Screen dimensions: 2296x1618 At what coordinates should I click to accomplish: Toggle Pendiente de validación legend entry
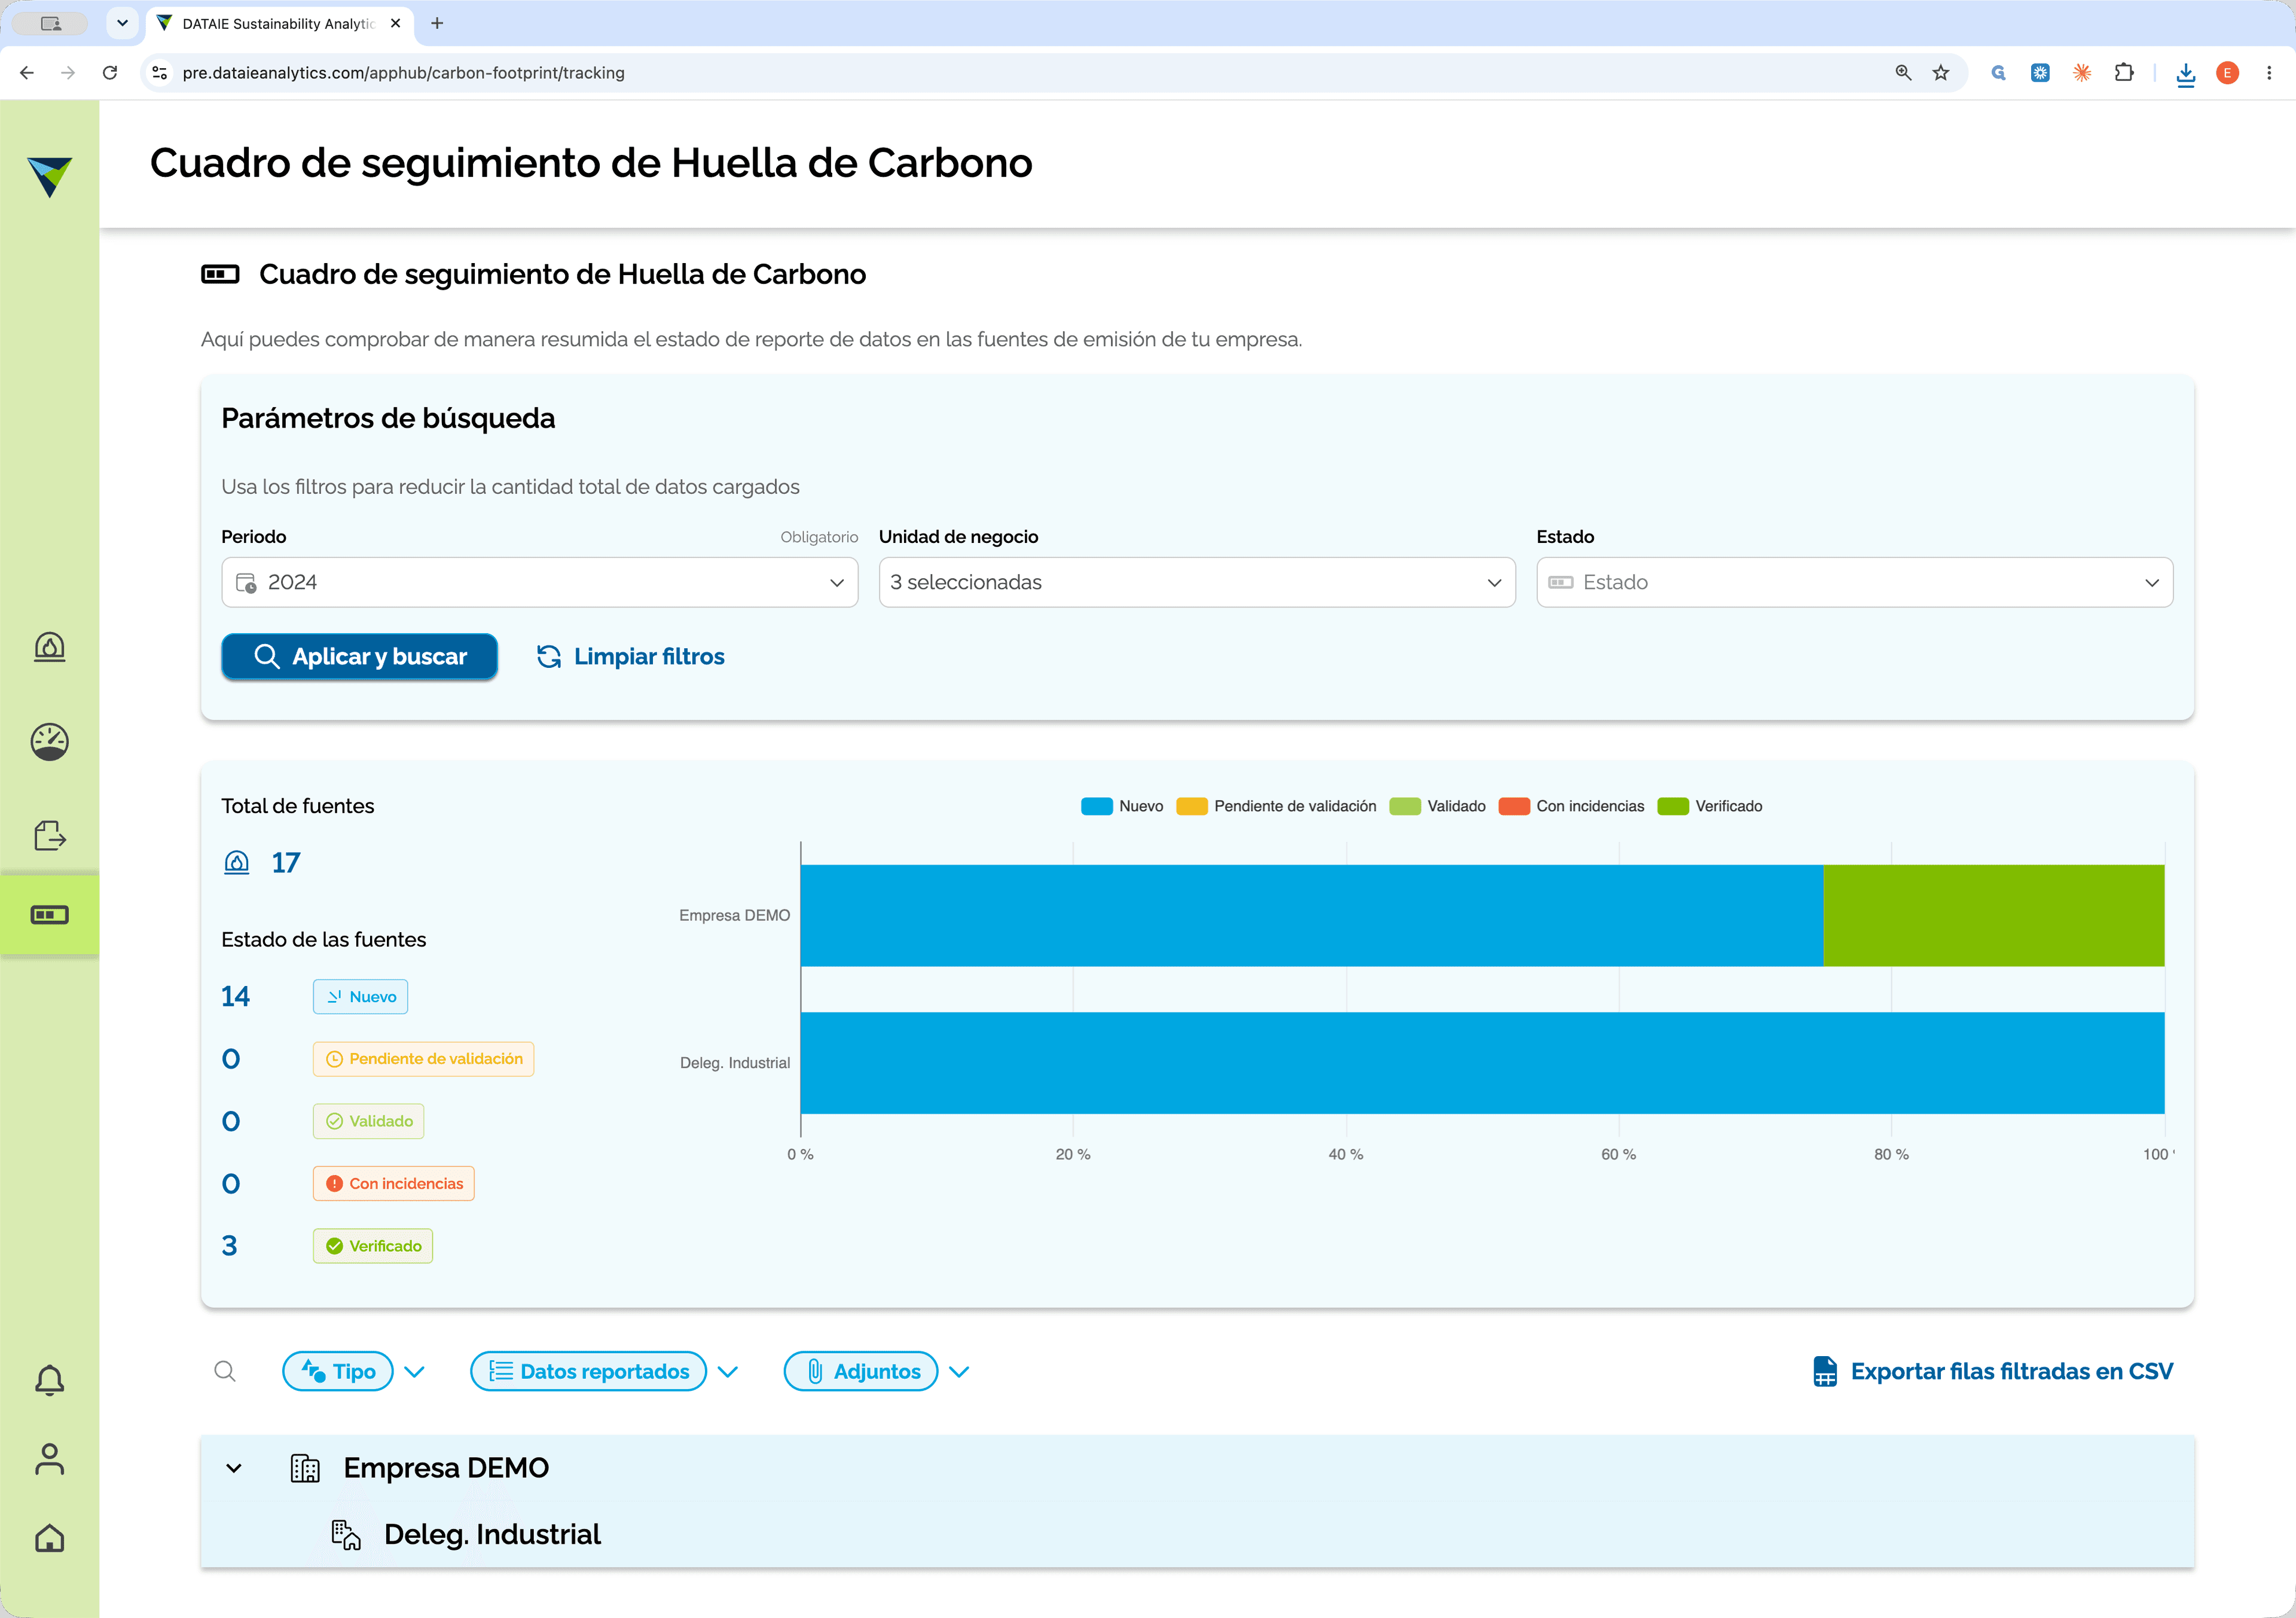[1276, 806]
